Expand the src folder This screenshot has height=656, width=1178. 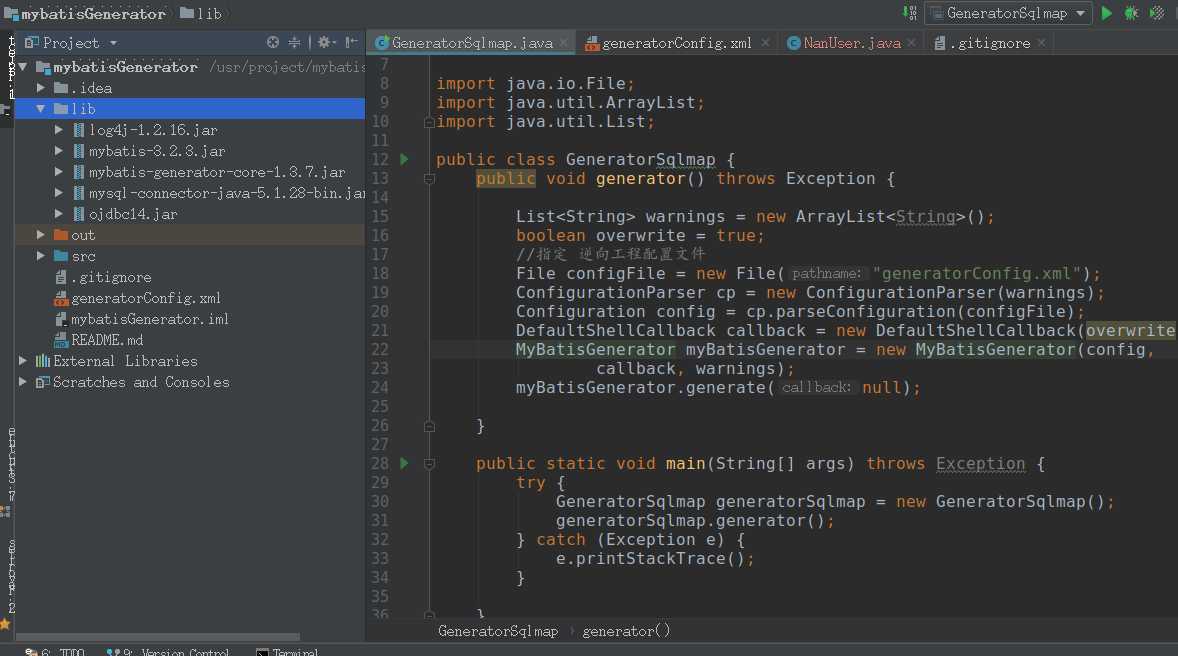[41, 256]
